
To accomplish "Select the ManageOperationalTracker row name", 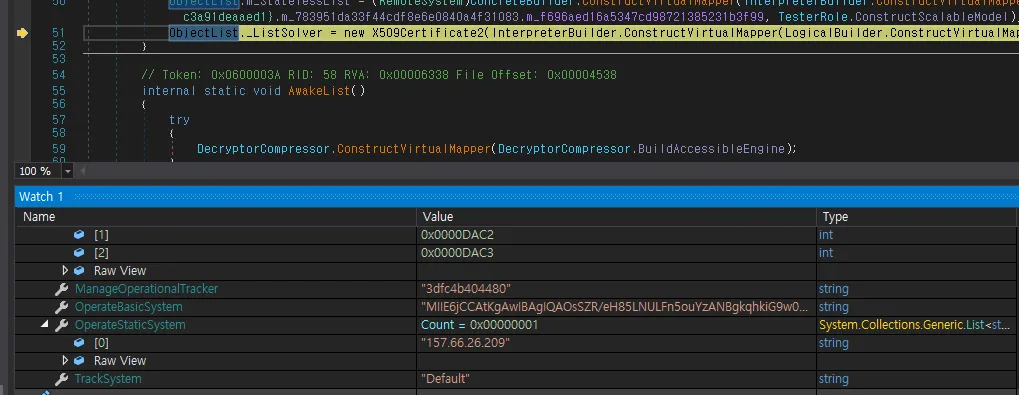I will coord(146,288).
